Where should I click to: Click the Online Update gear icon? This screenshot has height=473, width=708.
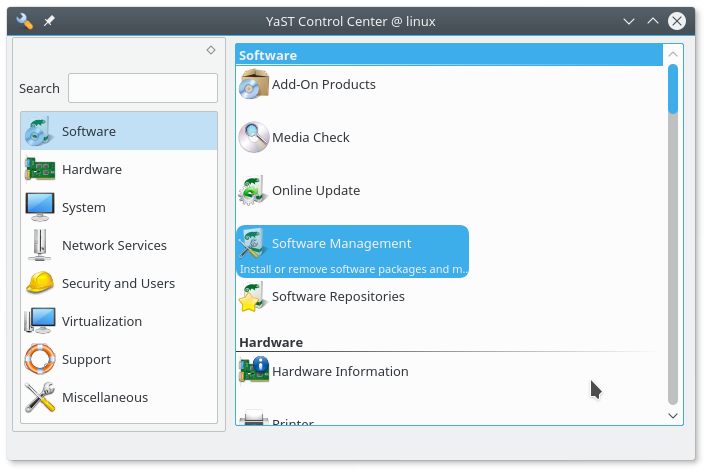(x=253, y=190)
